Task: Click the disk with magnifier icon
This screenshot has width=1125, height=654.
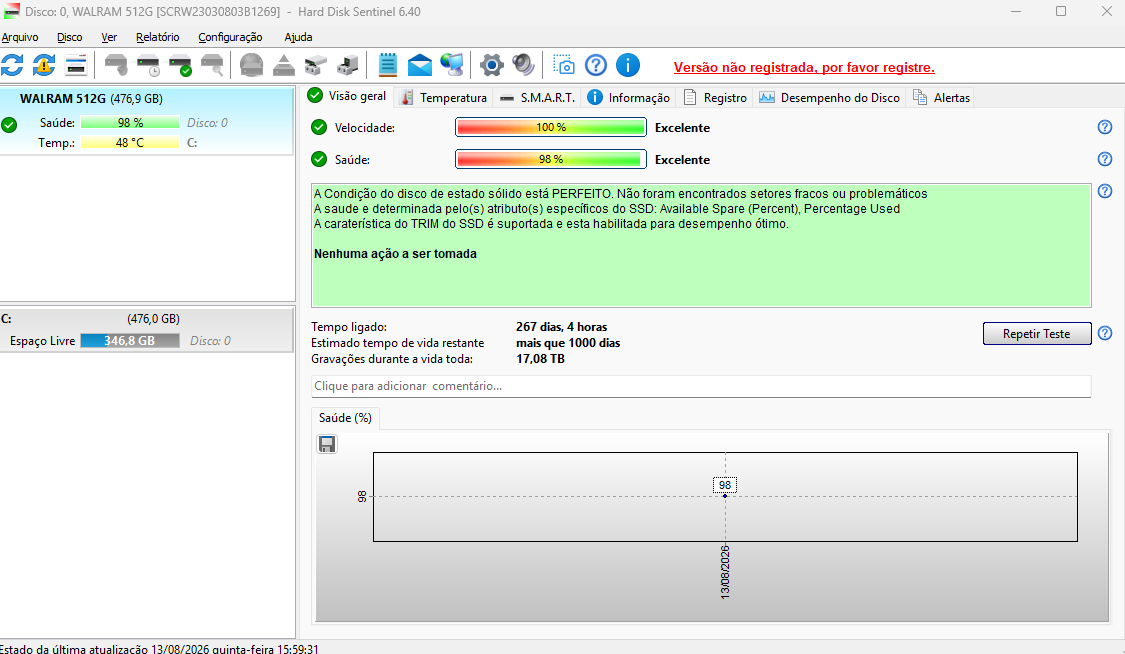Action: pos(212,65)
